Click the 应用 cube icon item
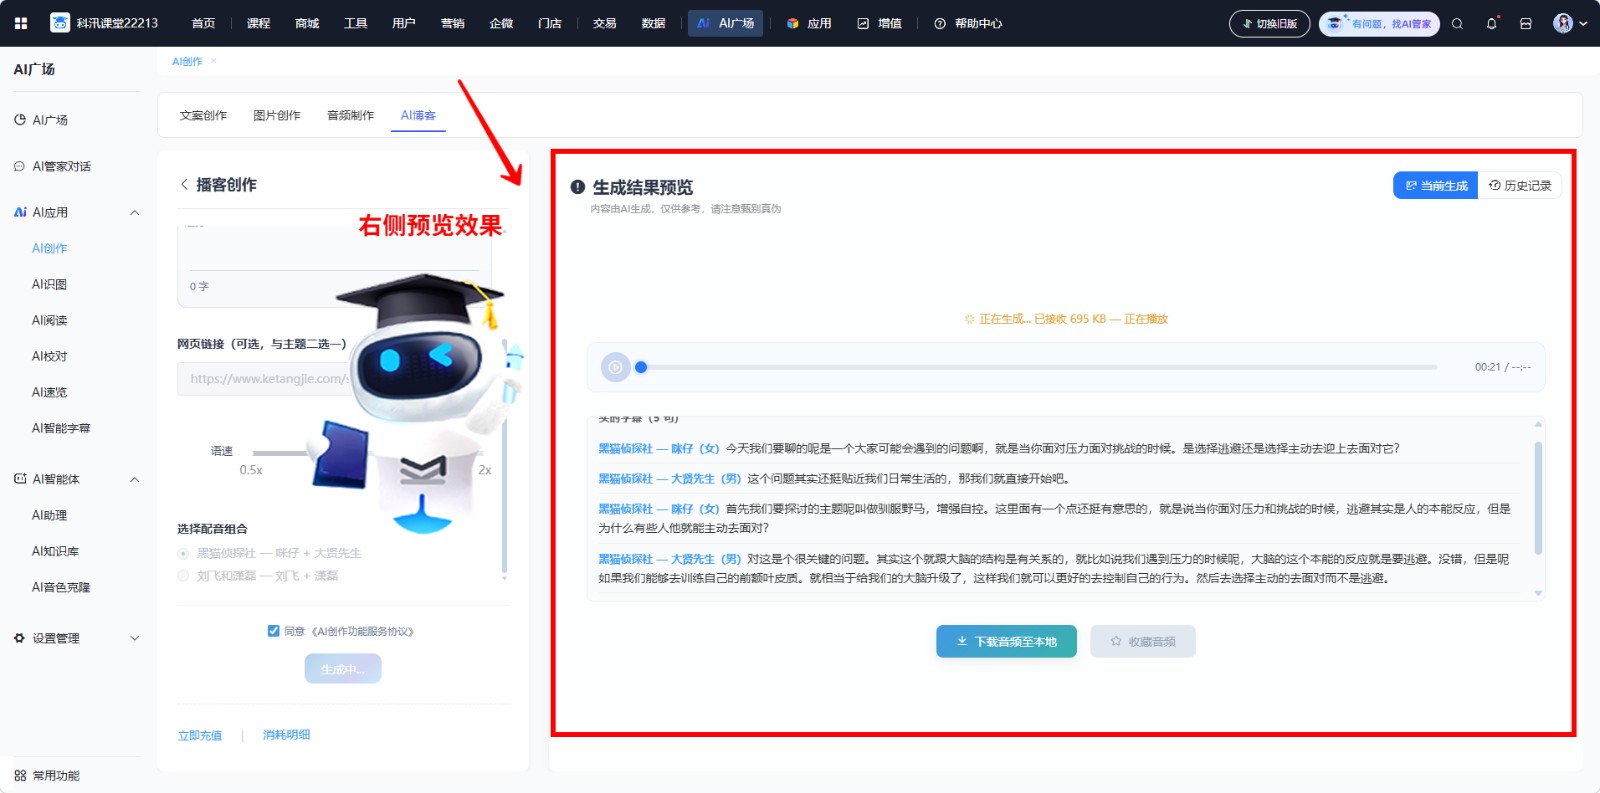 coord(808,23)
